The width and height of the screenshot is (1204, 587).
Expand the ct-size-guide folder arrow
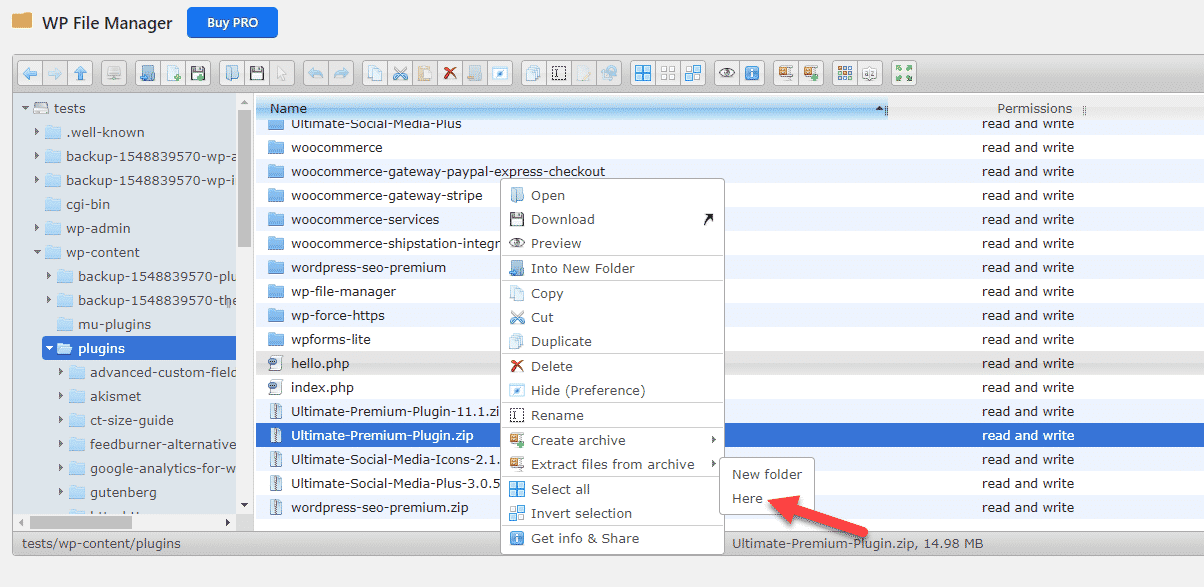[x=60, y=420]
